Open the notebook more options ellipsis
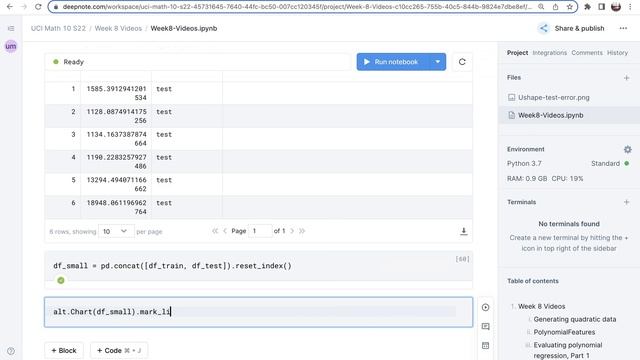The width and height of the screenshot is (640, 360). tap(623, 28)
